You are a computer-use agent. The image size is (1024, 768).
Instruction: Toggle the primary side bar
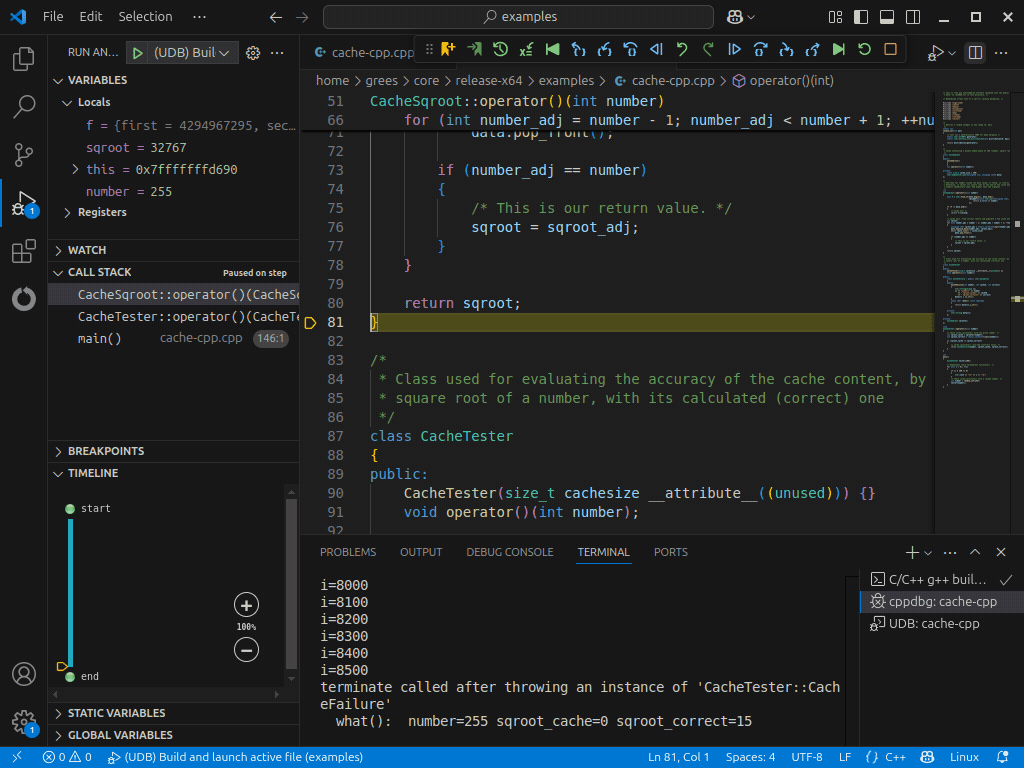coord(861,17)
